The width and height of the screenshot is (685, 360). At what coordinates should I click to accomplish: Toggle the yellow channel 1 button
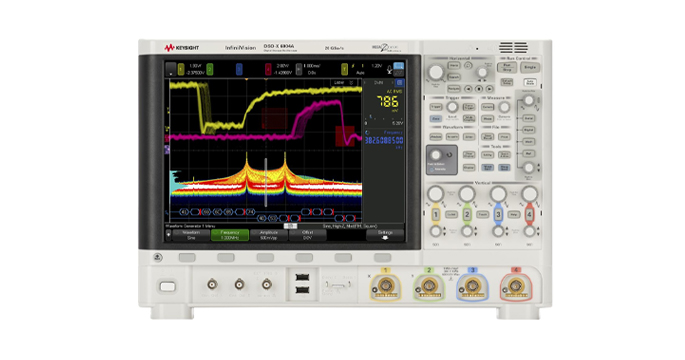[436, 214]
